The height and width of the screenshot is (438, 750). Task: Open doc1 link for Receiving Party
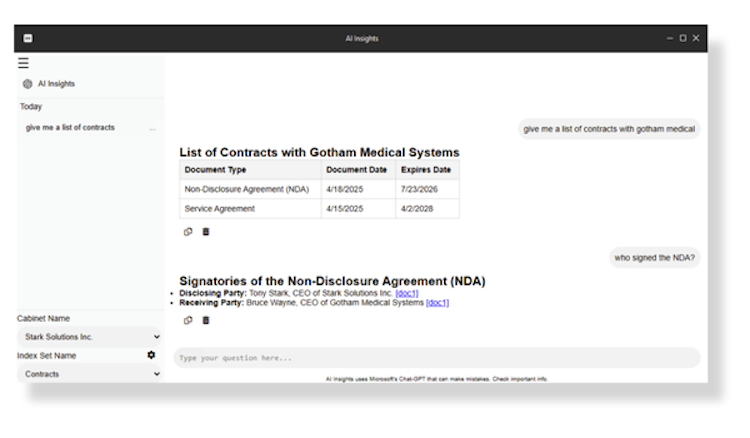point(437,303)
